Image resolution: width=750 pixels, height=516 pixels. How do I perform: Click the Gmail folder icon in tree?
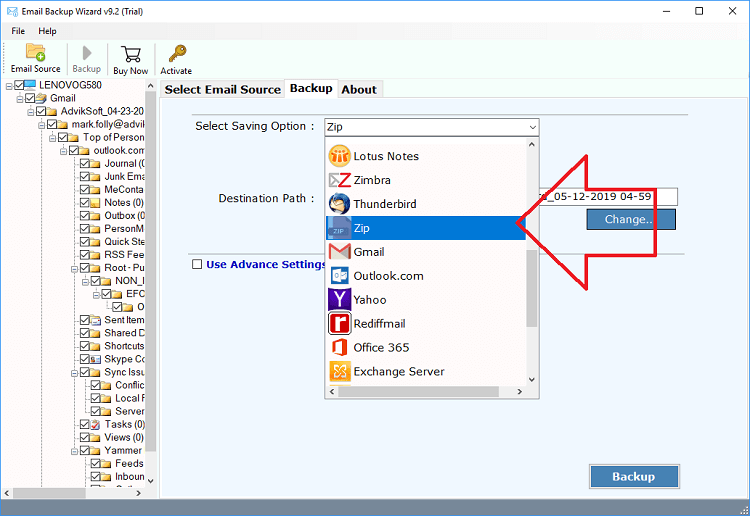41,98
